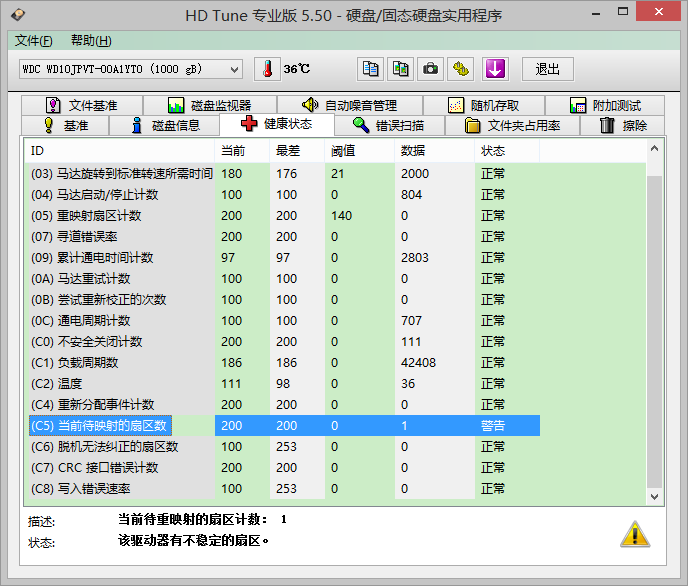This screenshot has height=586, width=688.
Task: Click the 警告 status cell in C5 row
Action: 493,426
